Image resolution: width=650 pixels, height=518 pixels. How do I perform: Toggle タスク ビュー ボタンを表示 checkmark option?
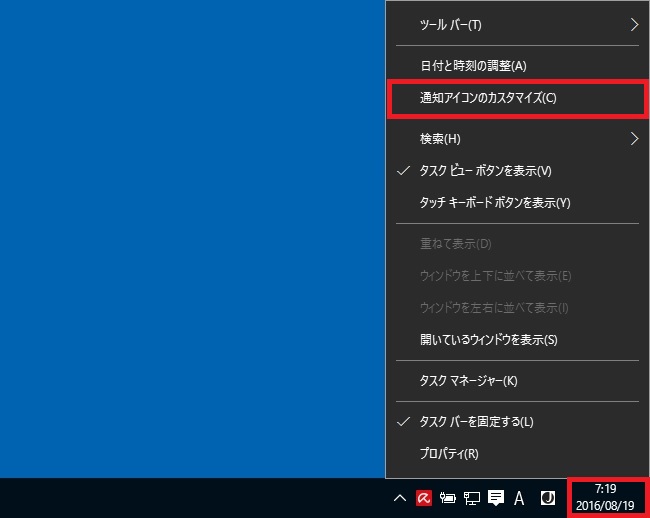pyautogui.click(x=485, y=171)
